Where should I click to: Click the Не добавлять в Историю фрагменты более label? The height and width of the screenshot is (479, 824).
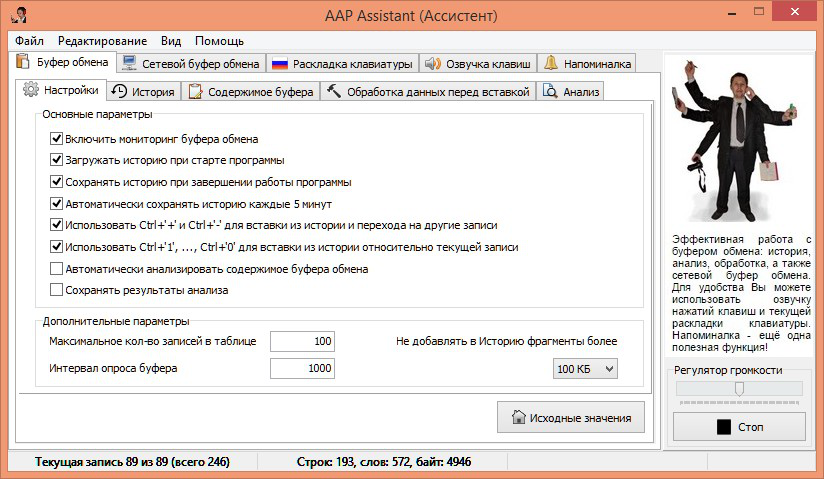[506, 341]
